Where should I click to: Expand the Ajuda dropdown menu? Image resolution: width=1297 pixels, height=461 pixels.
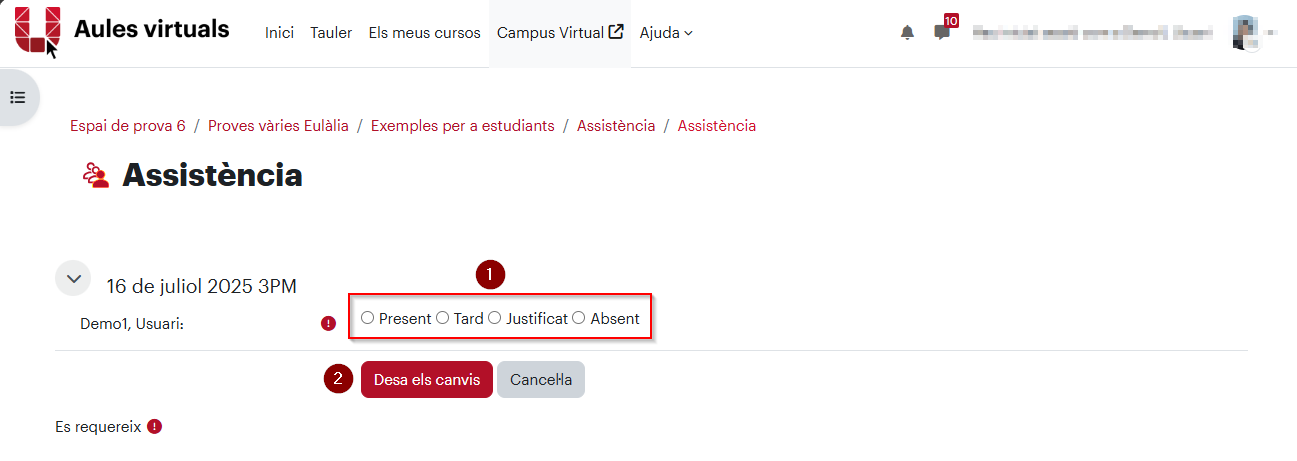tap(666, 33)
